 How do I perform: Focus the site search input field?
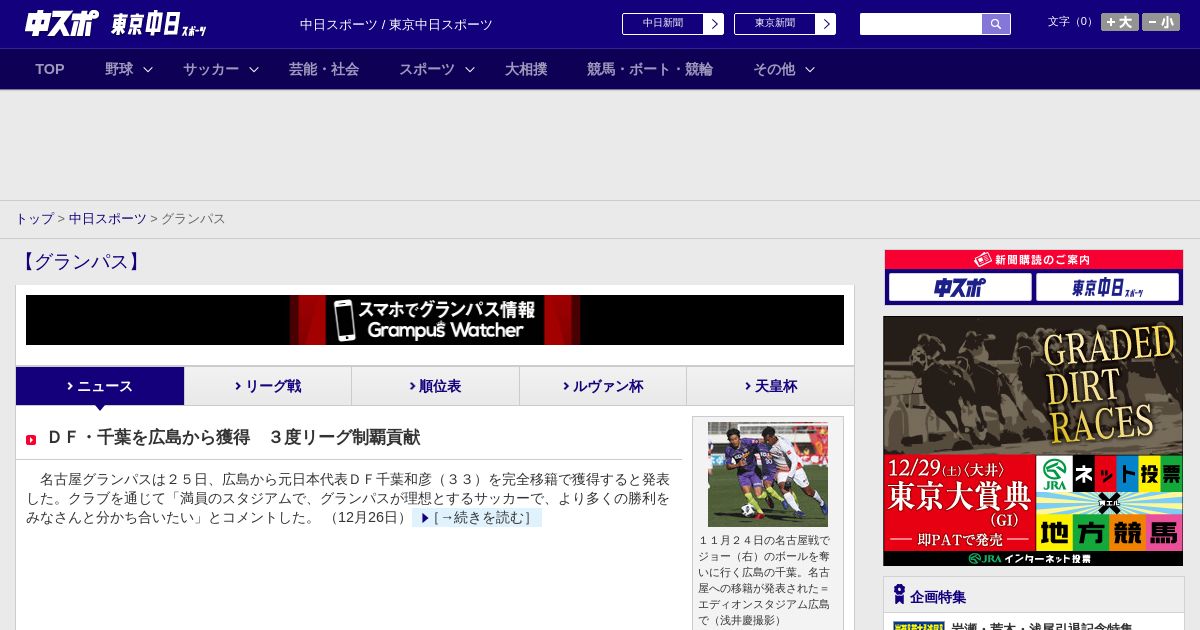pos(921,24)
